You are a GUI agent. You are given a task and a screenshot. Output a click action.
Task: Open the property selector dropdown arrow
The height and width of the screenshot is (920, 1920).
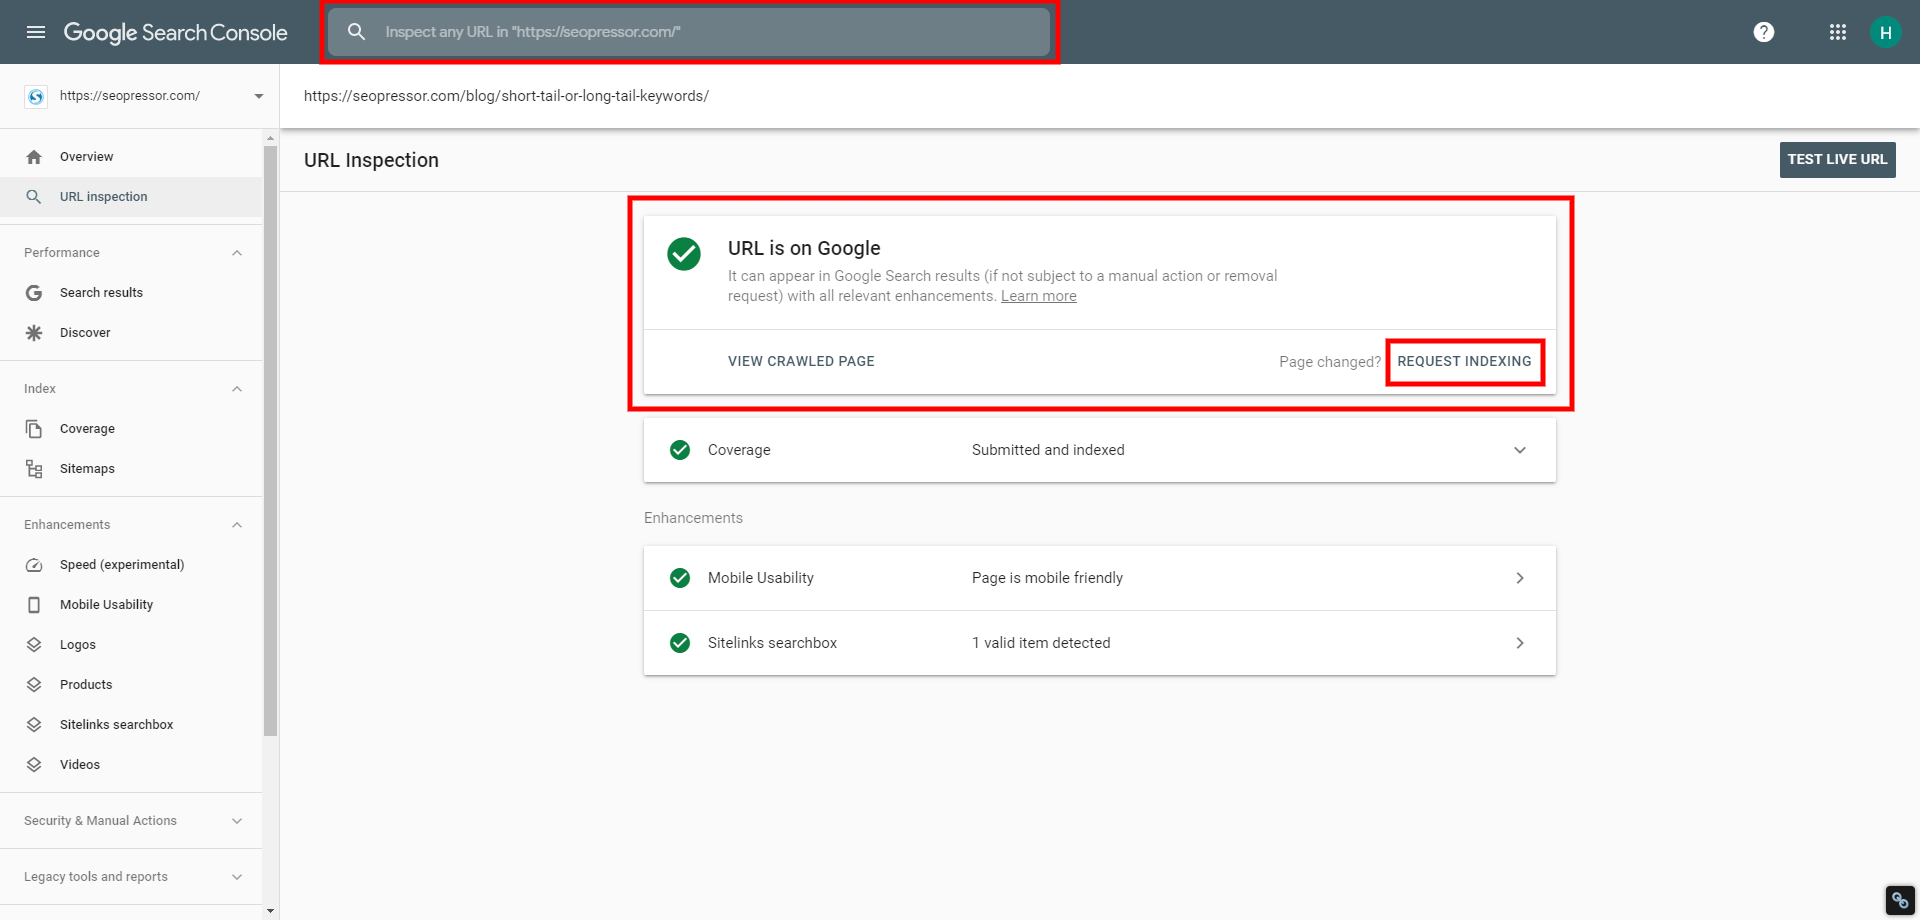pyautogui.click(x=259, y=96)
